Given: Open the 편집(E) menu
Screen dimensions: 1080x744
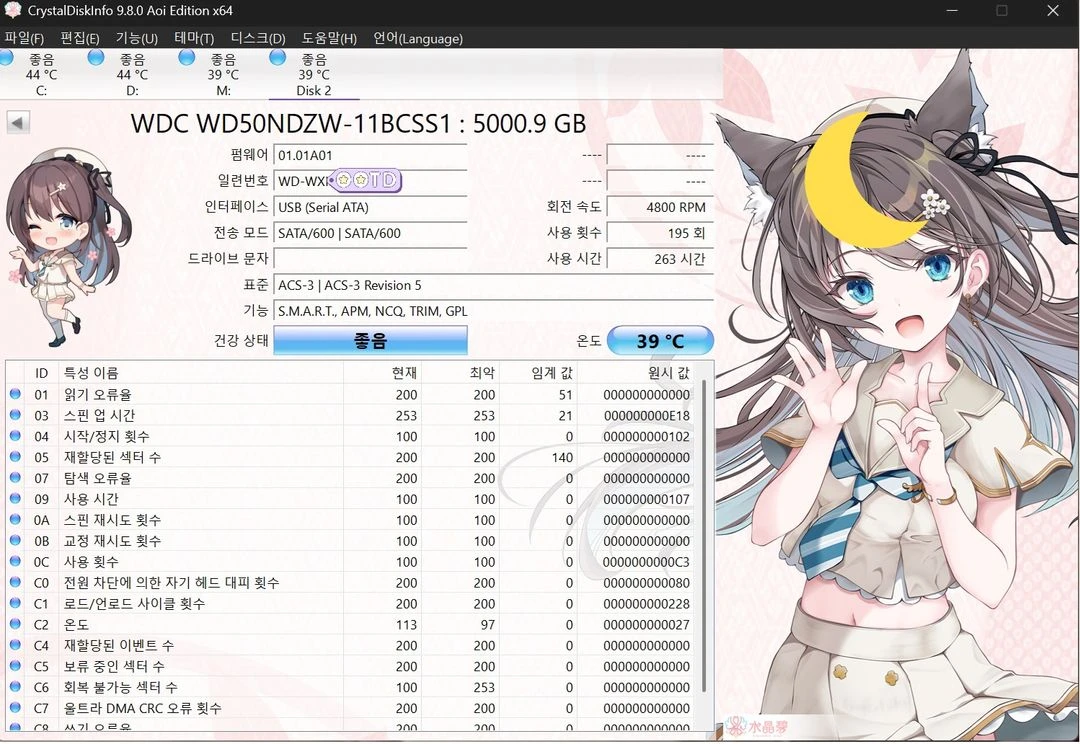Looking at the screenshot, I should coord(79,39).
